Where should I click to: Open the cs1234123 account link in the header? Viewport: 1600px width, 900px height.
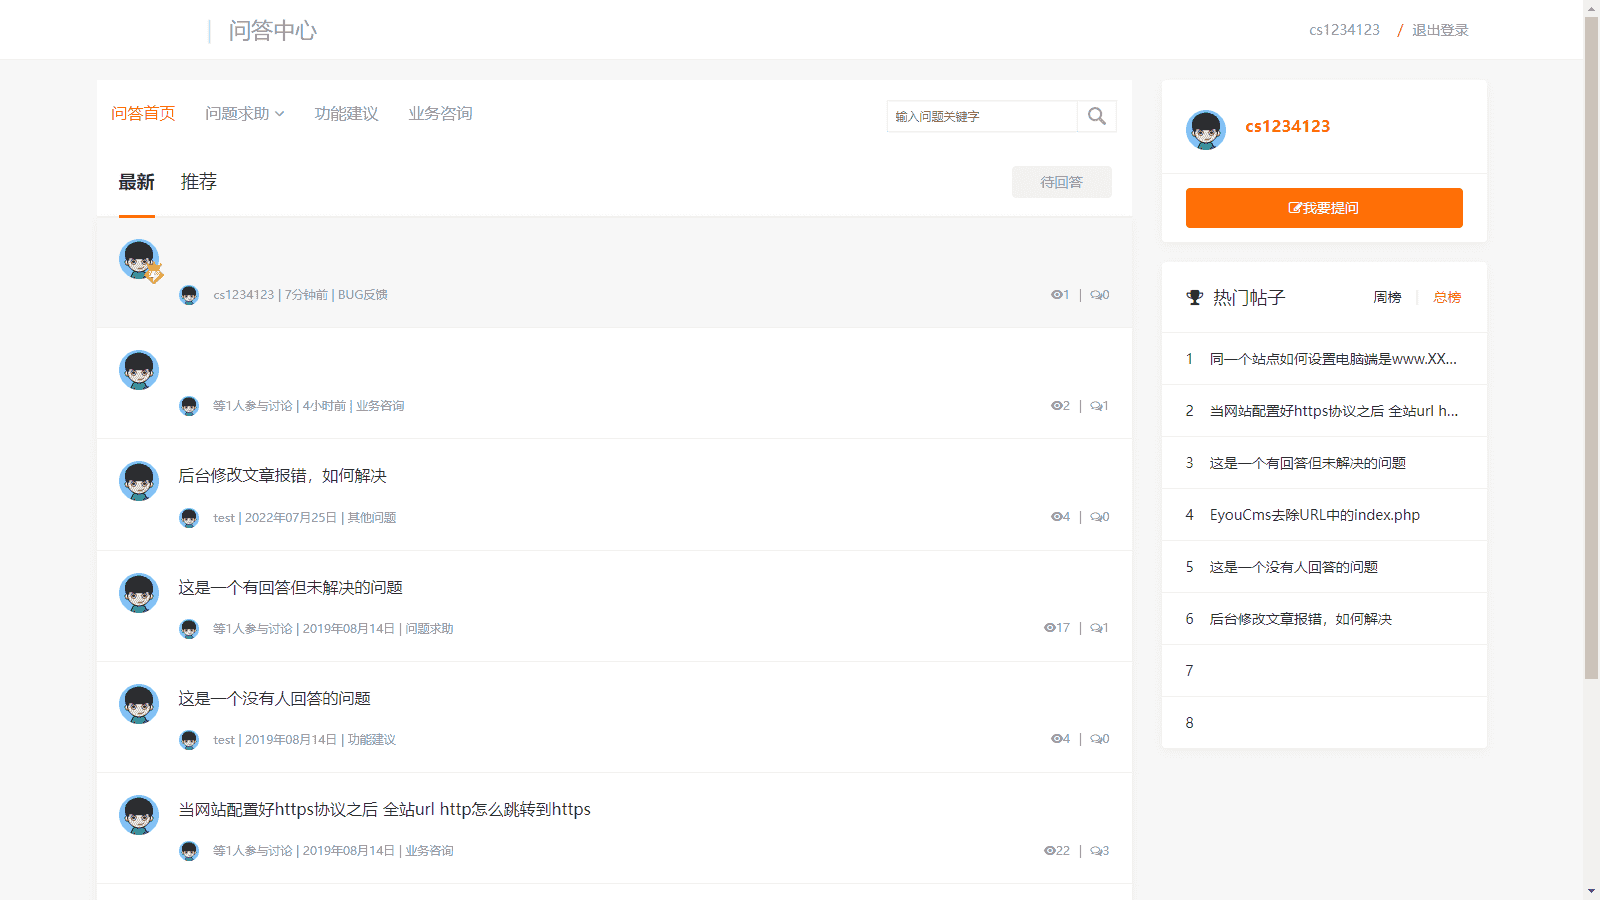tap(1344, 30)
